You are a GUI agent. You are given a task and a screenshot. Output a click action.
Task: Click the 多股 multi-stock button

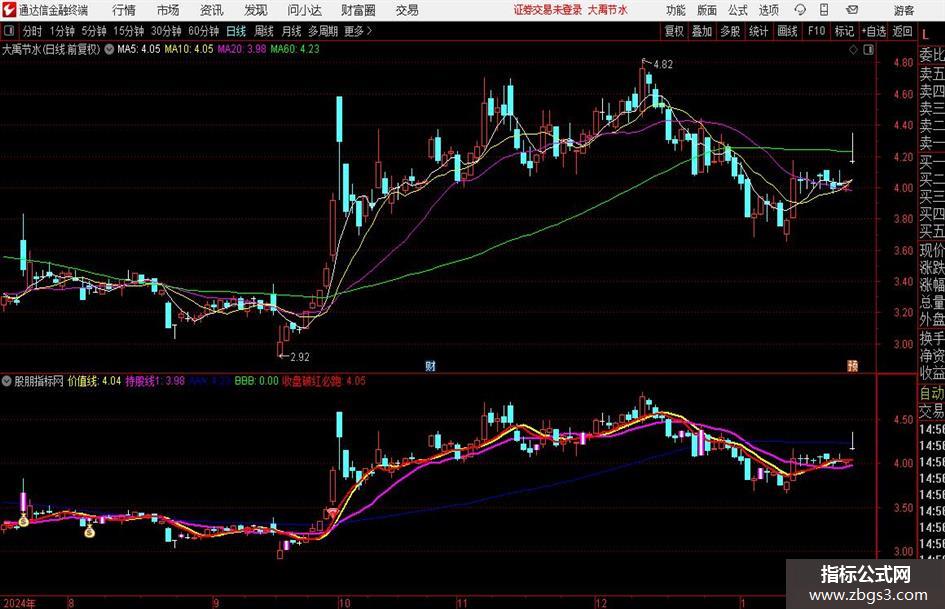click(730, 31)
